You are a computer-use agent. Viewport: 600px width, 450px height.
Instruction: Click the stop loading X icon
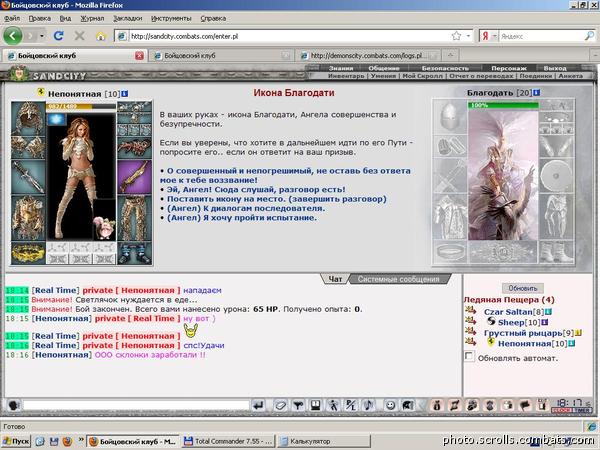tap(80, 36)
